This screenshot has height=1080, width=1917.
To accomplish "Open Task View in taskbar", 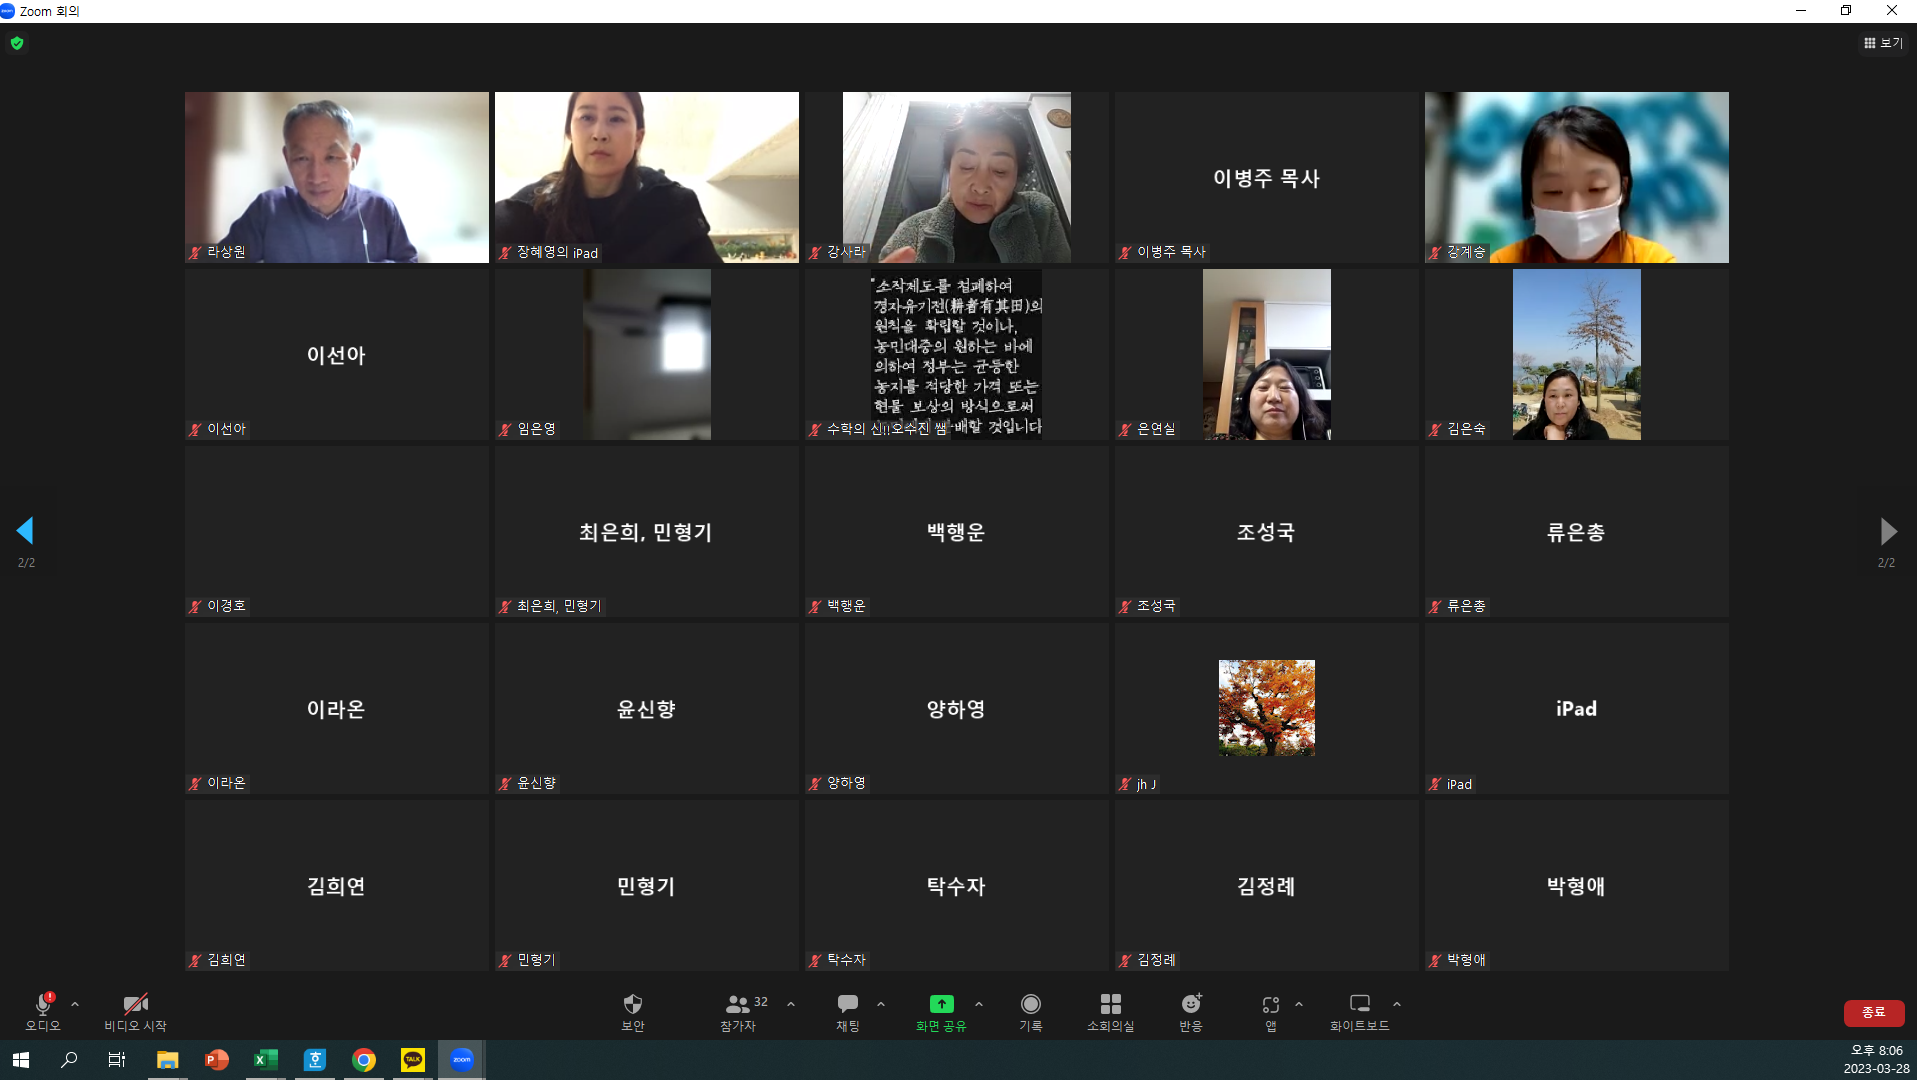I will click(117, 1060).
